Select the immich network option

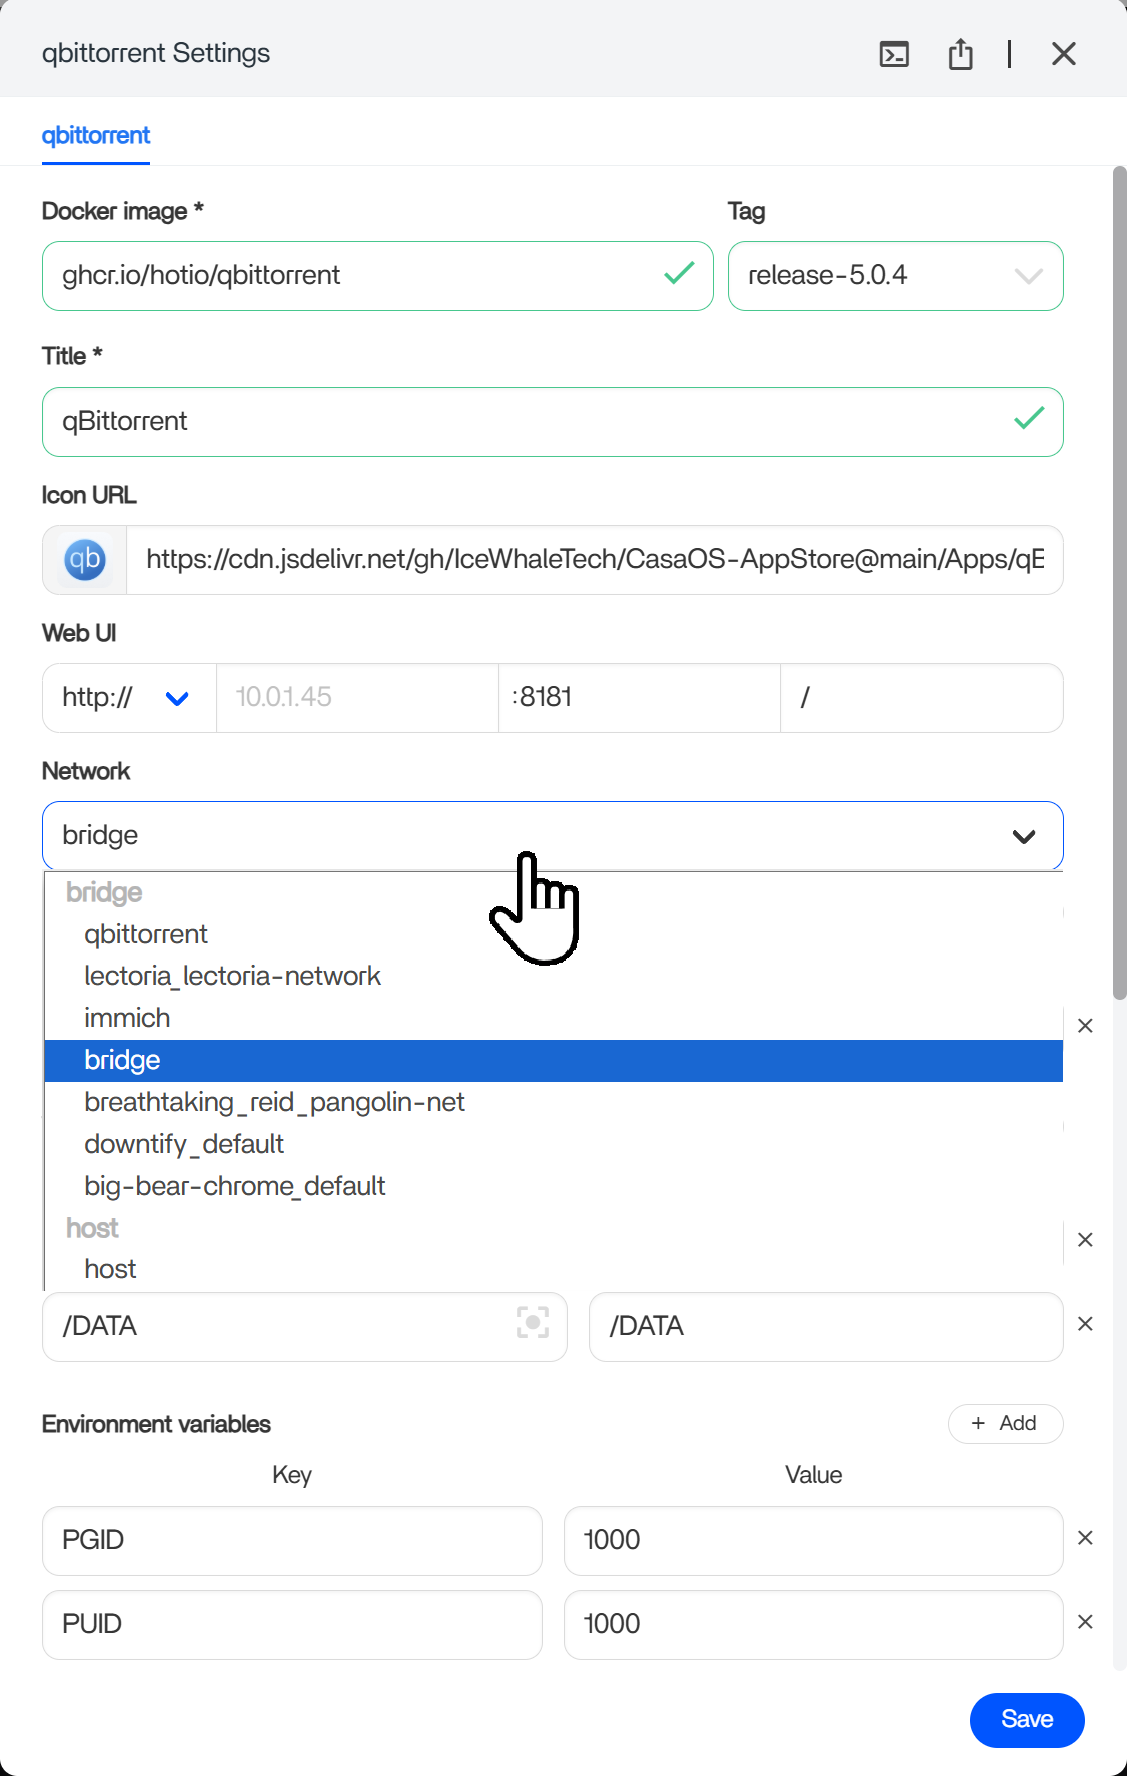click(127, 1018)
